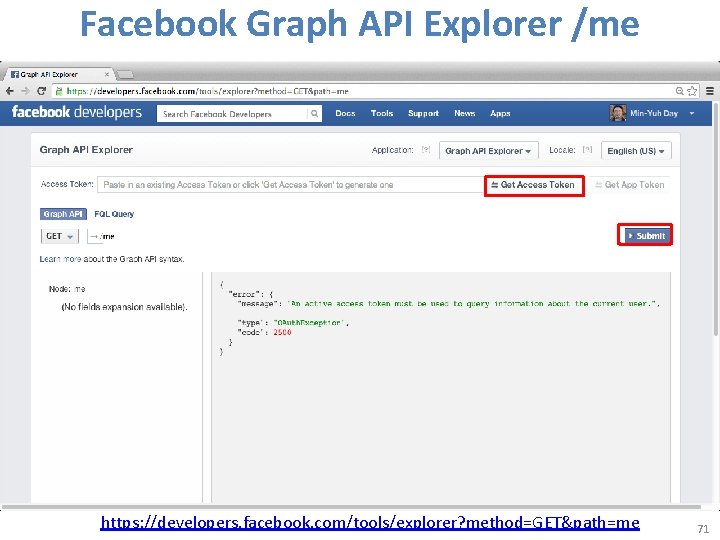The width and height of the screenshot is (720, 540).
Task: Open the GET method dropdown
Action: tap(60, 236)
